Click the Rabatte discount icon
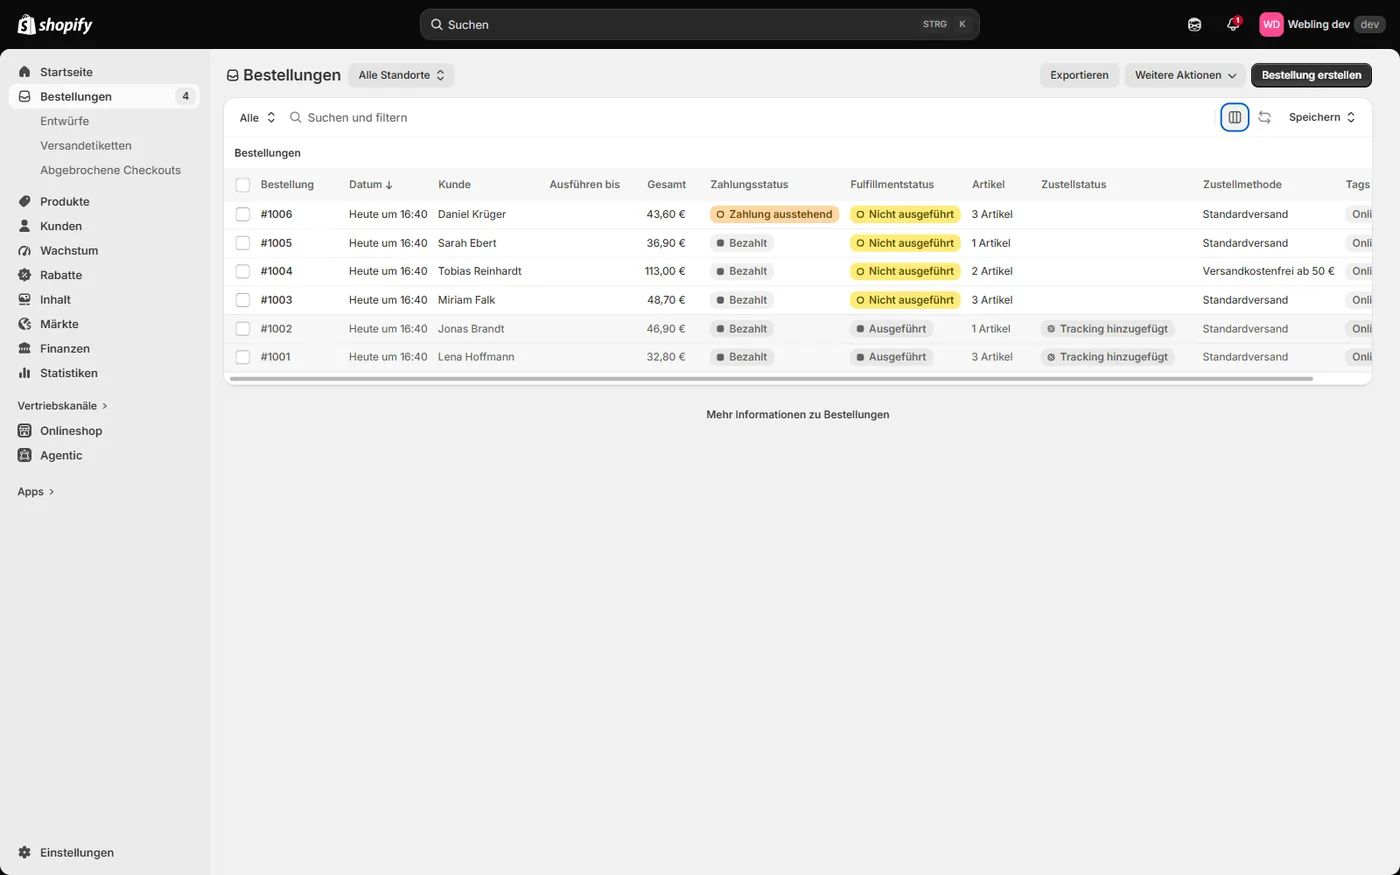The image size is (1400, 875). pos(25,275)
